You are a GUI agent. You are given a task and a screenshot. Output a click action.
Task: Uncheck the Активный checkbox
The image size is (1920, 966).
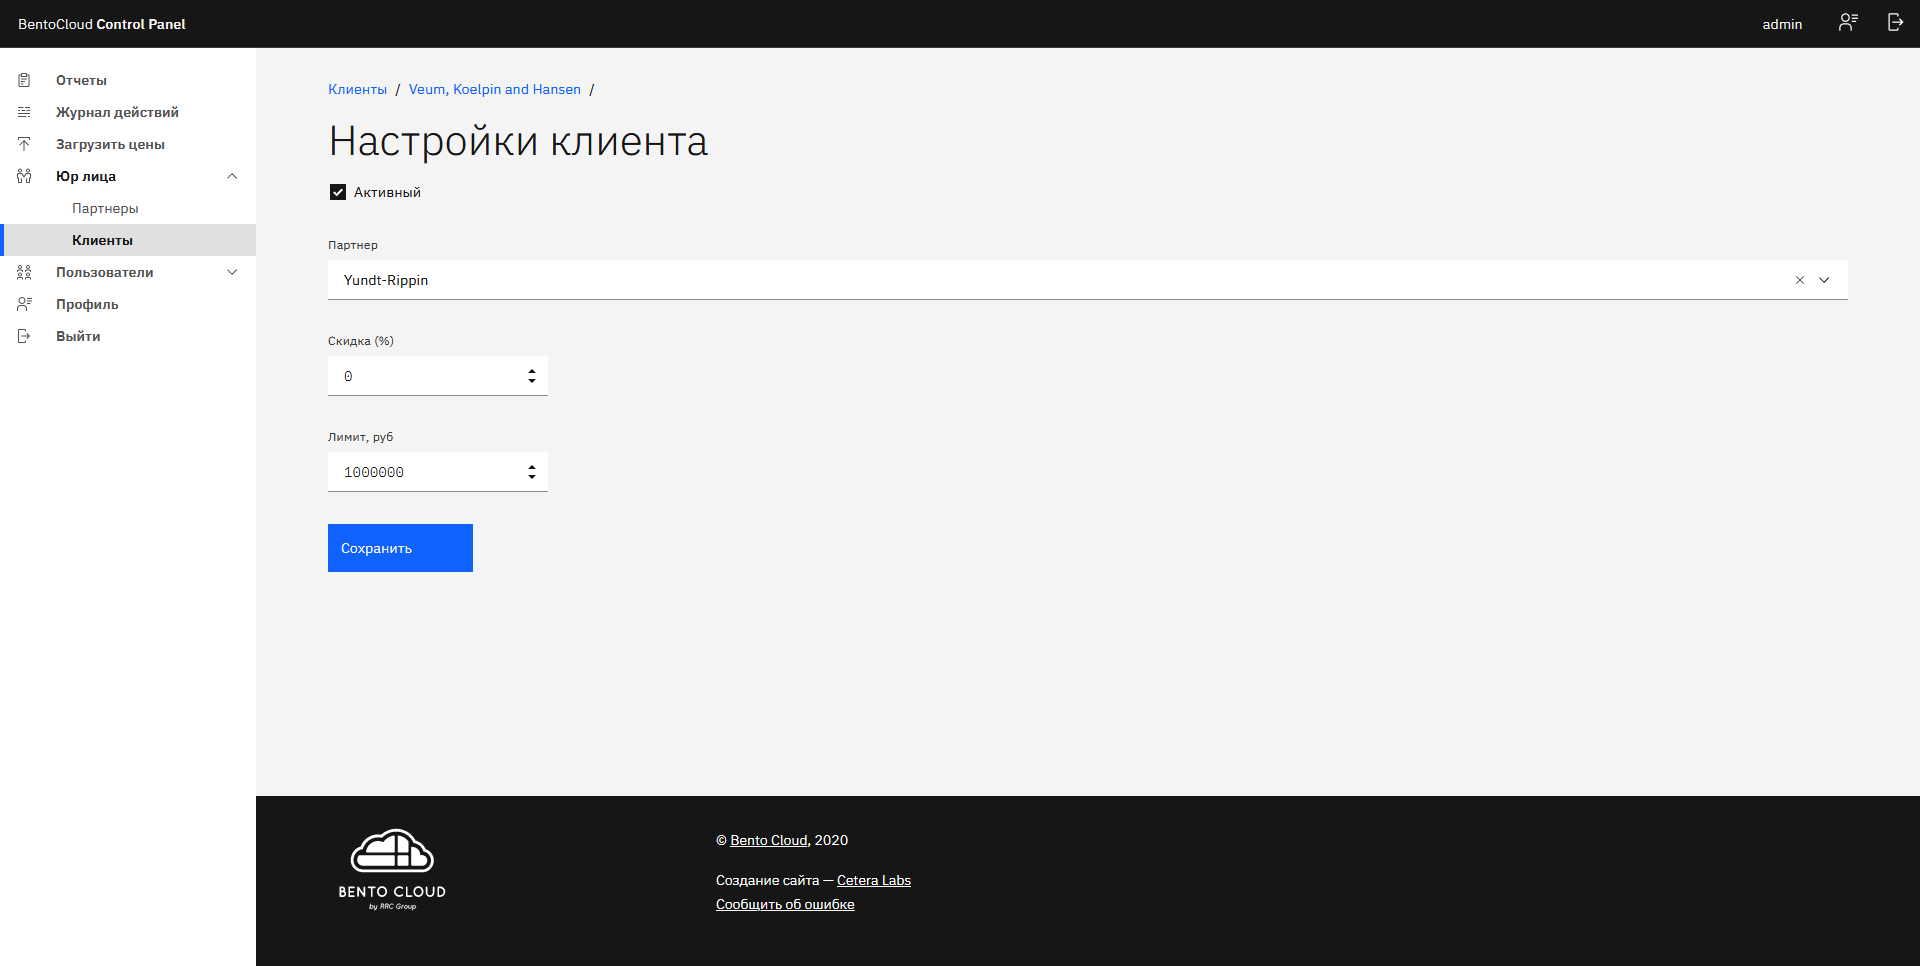[x=338, y=192]
